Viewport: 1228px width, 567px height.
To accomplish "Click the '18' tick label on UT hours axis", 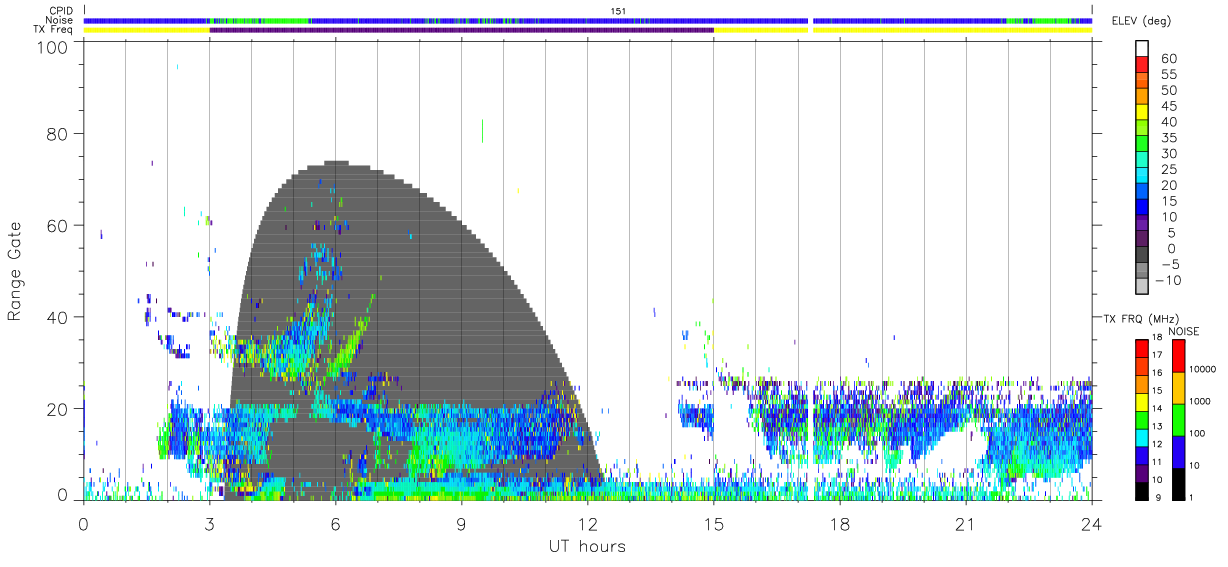I will (x=839, y=523).
